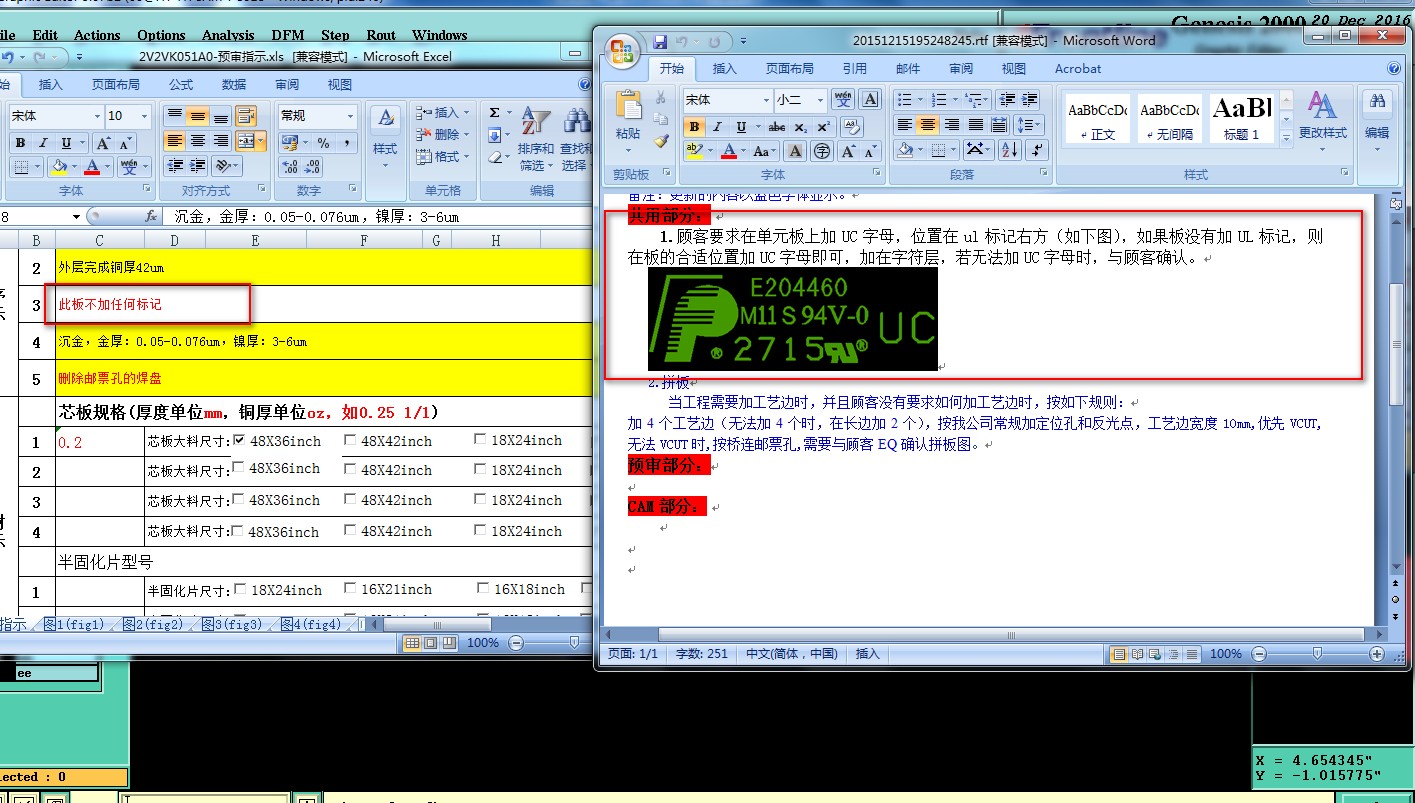Center-align paragraph in Word

coord(928,125)
